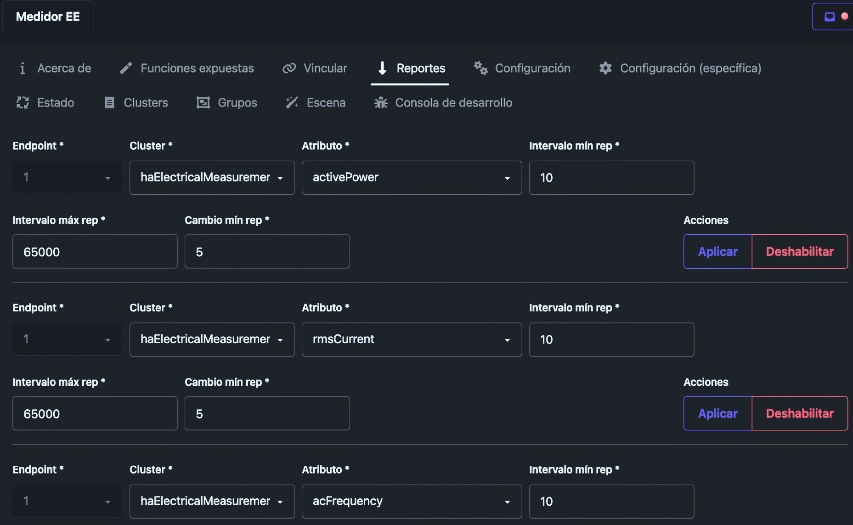Switch to Funciones expuestas tab
This screenshot has width=853, height=525.
(x=187, y=68)
